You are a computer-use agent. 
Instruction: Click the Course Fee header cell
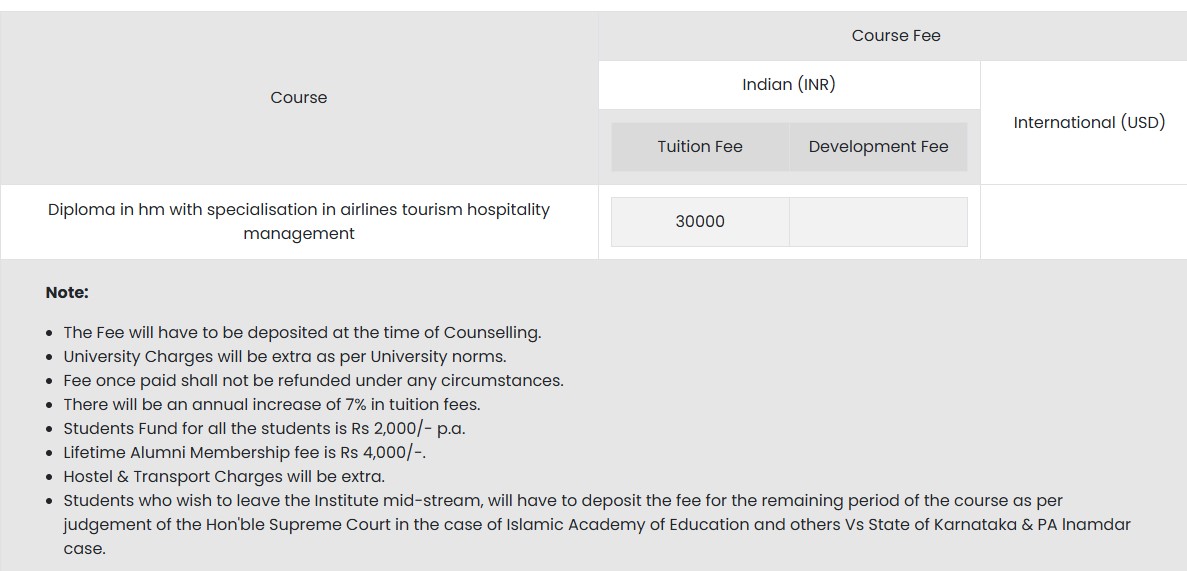(895, 36)
